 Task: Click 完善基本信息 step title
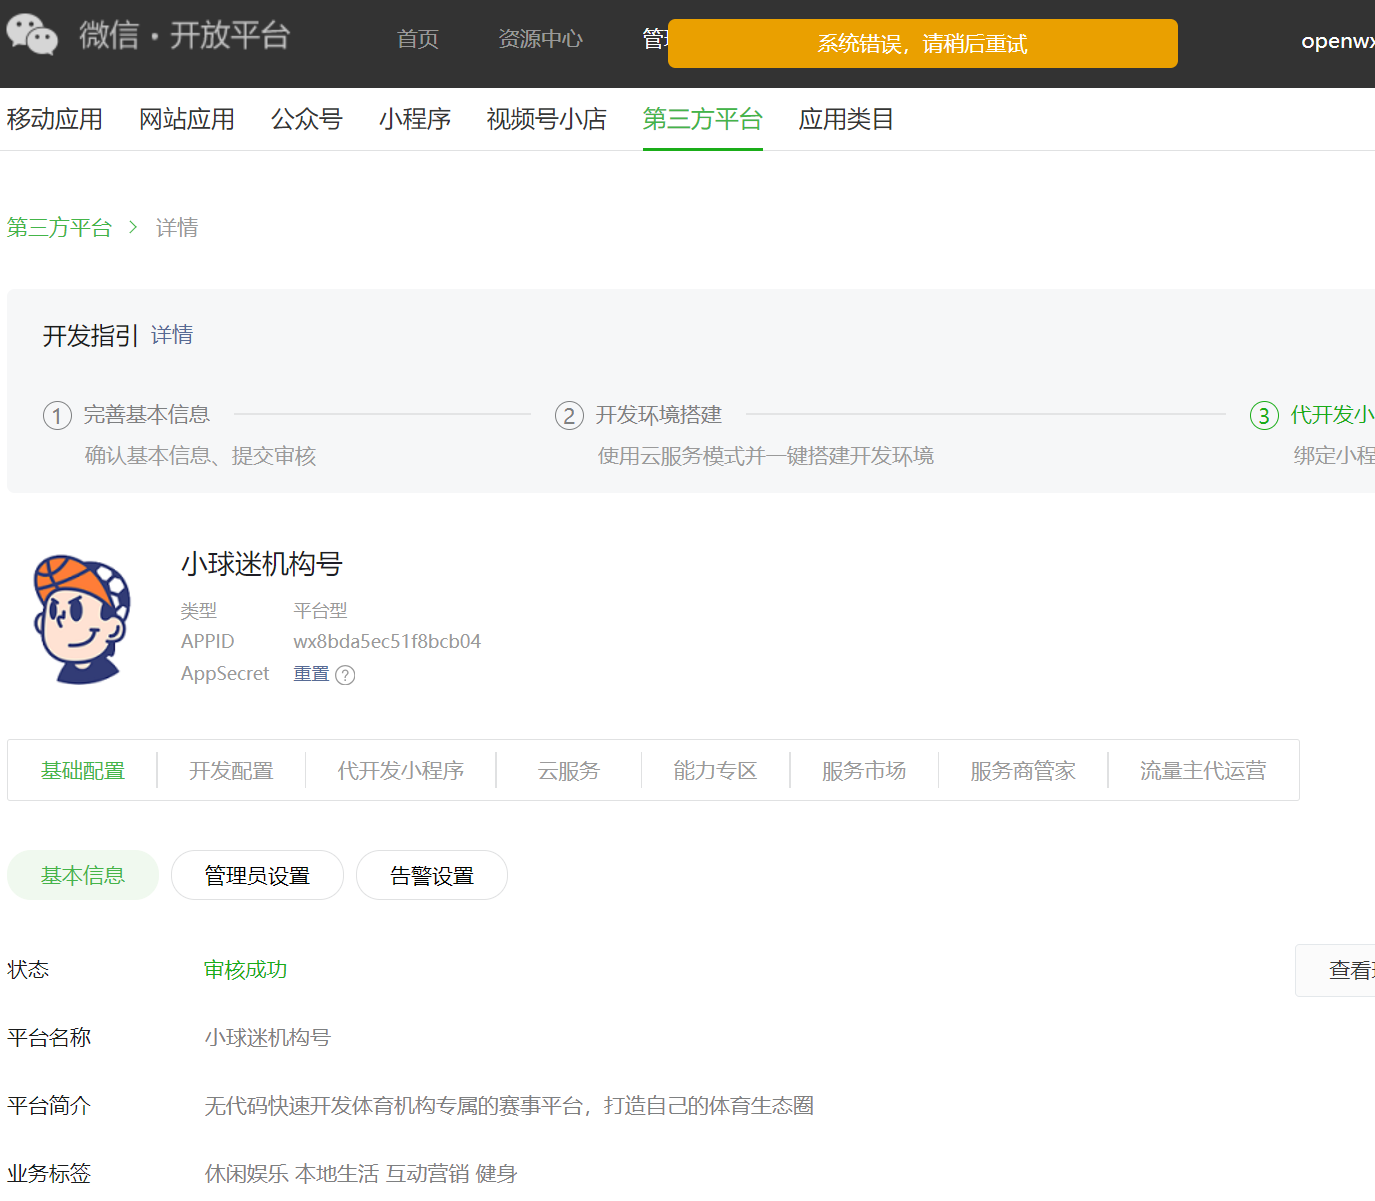tap(147, 414)
